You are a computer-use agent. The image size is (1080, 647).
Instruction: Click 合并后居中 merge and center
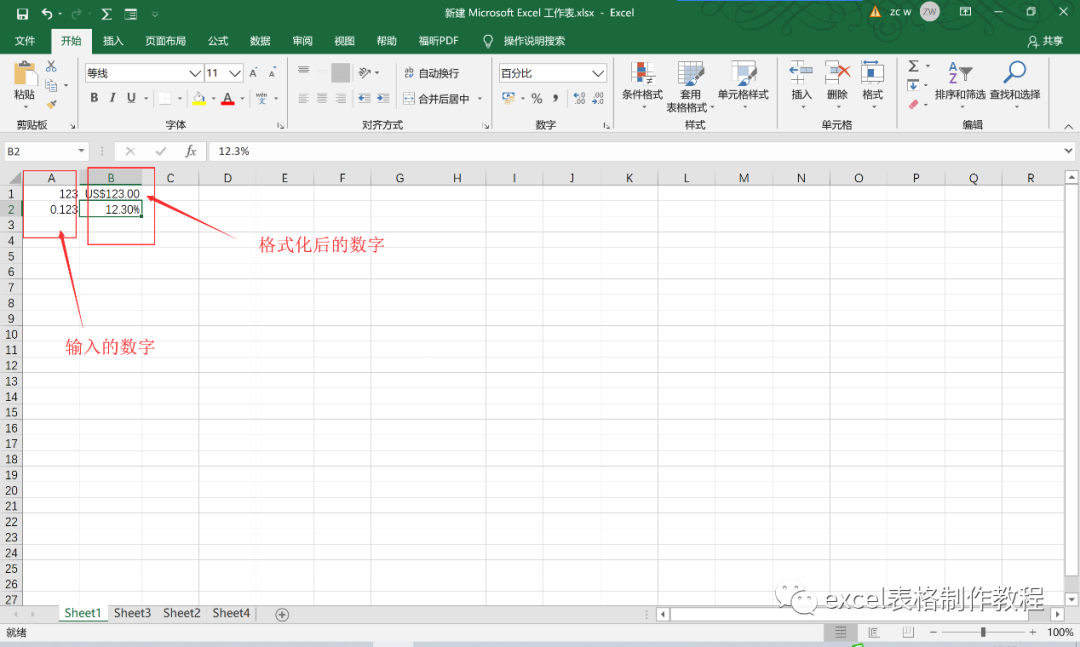437,99
